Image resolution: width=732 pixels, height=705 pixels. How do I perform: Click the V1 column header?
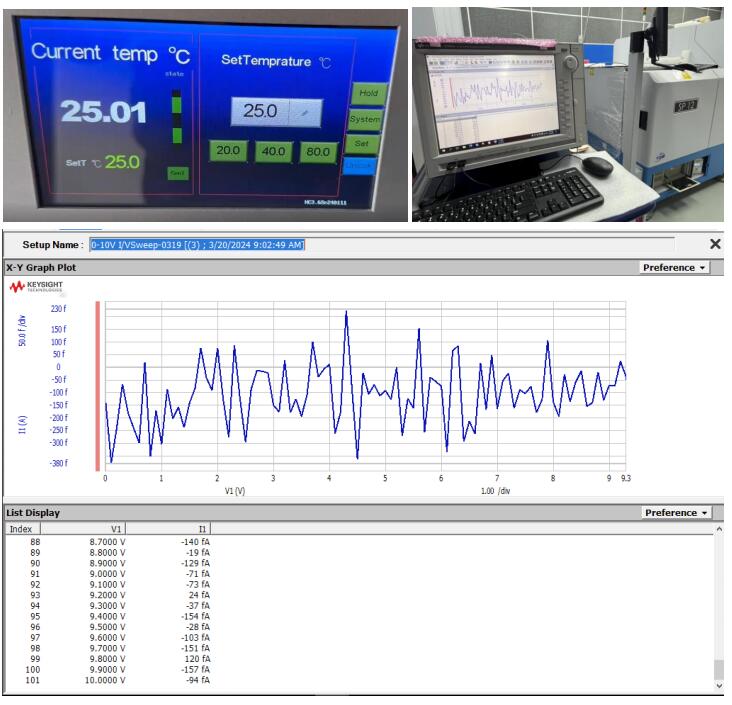83,529
